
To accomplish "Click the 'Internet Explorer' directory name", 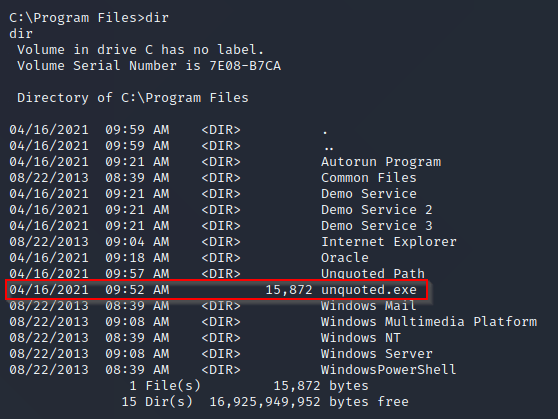I will (389, 242).
